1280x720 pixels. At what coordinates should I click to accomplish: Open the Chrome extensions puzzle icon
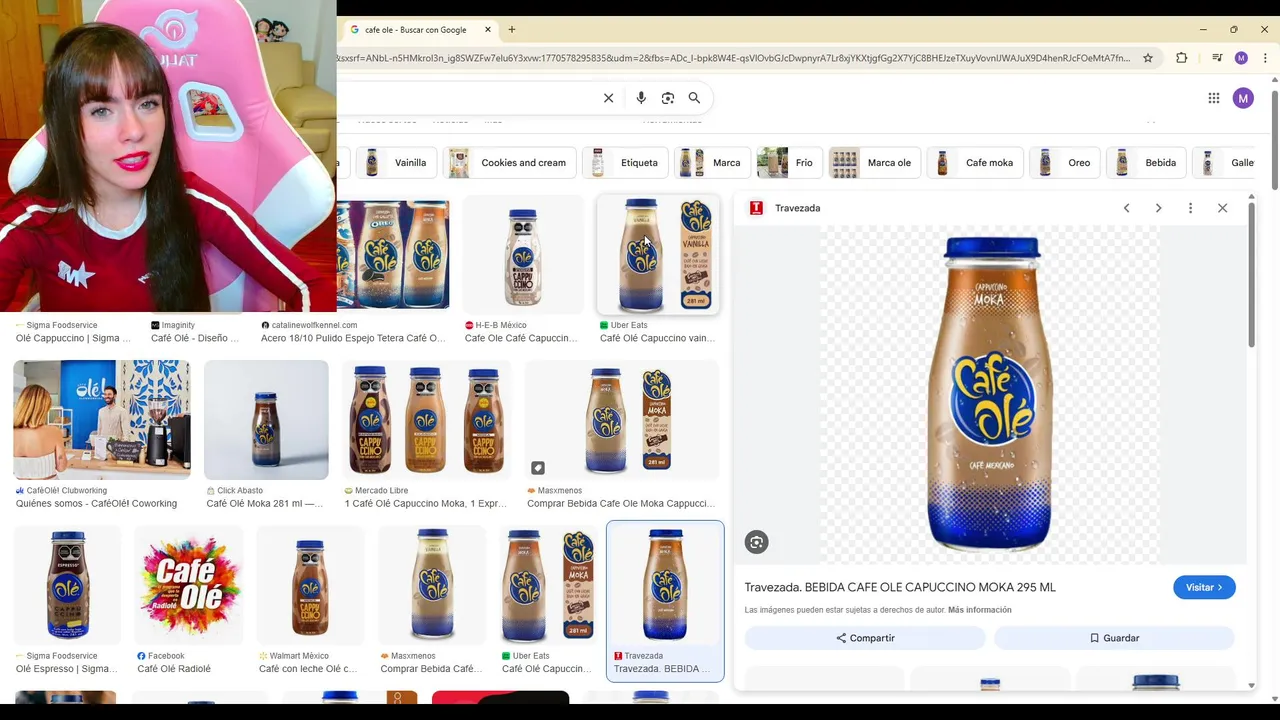(1182, 58)
